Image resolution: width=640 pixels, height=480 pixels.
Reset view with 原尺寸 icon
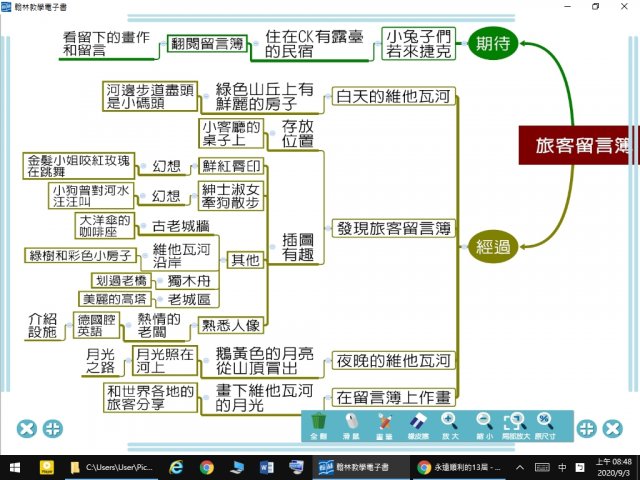[545, 422]
